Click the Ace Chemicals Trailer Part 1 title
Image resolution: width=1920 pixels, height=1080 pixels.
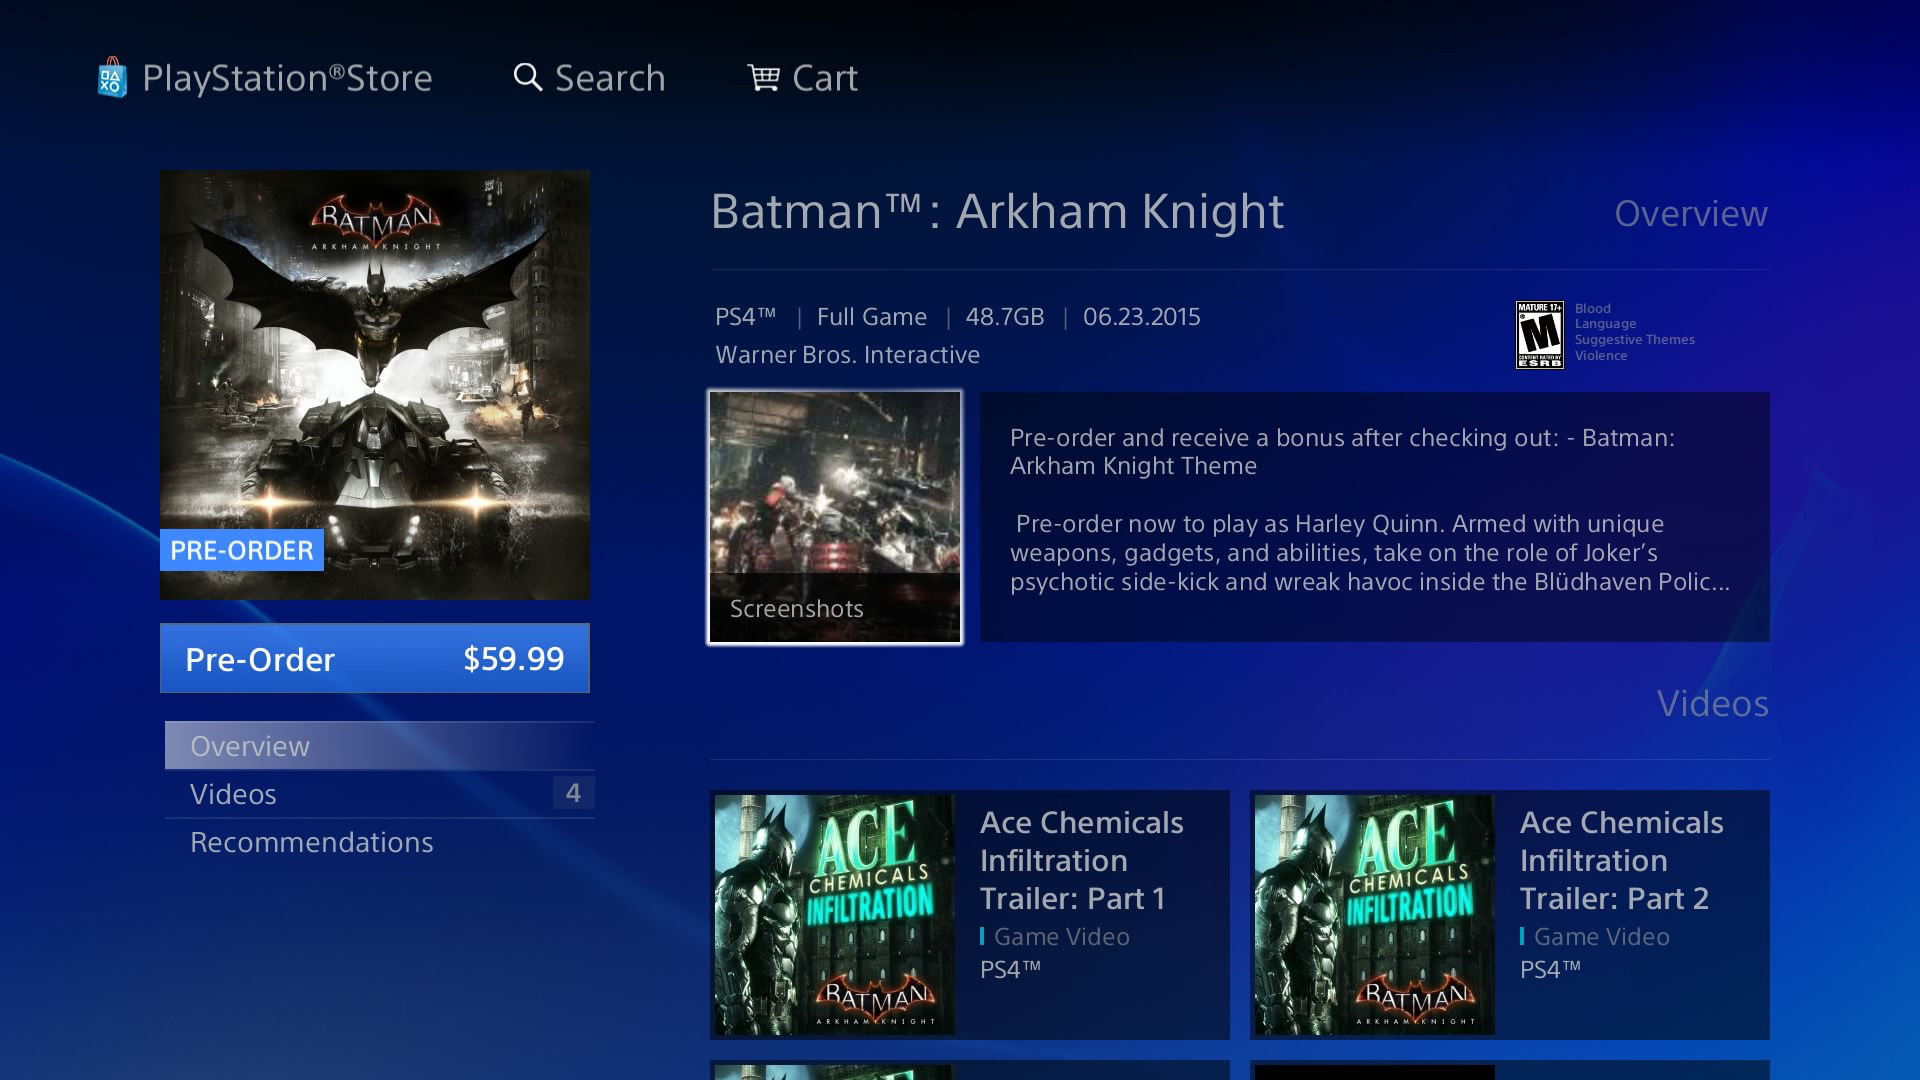click(1082, 860)
